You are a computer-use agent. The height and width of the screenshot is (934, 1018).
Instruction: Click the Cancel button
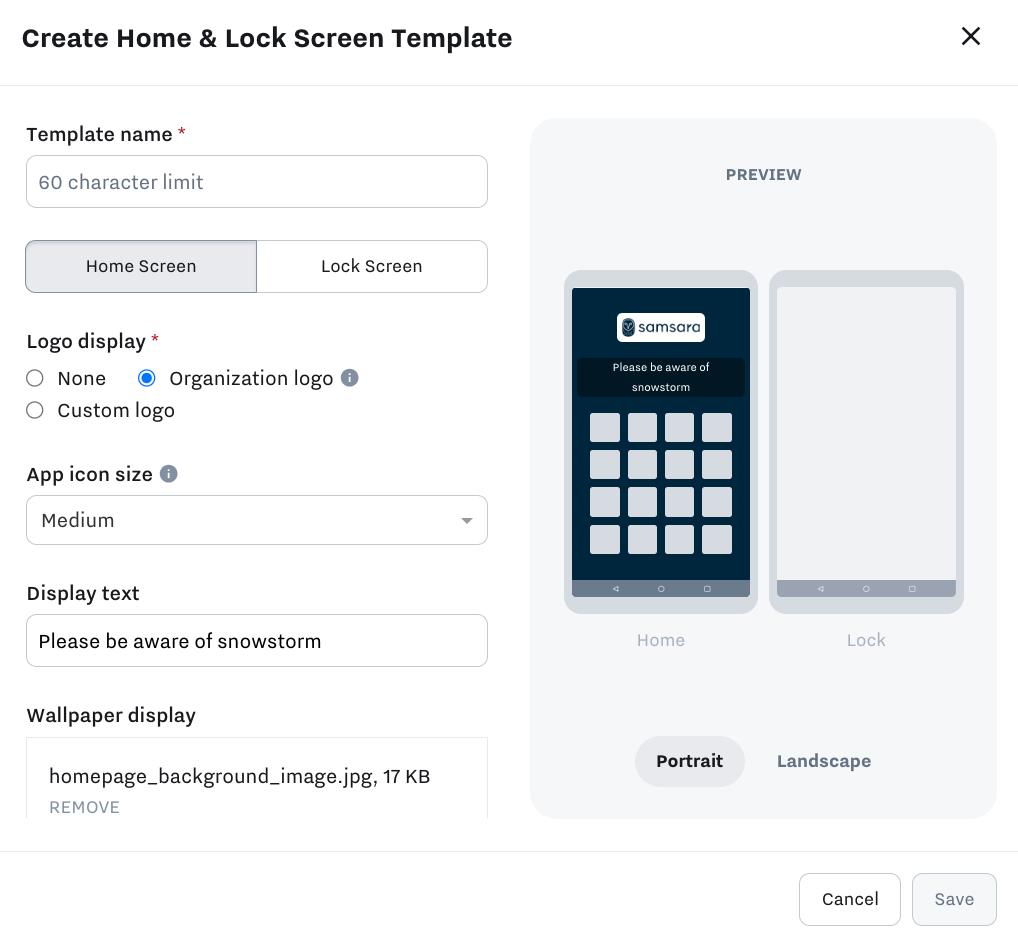[x=849, y=899]
